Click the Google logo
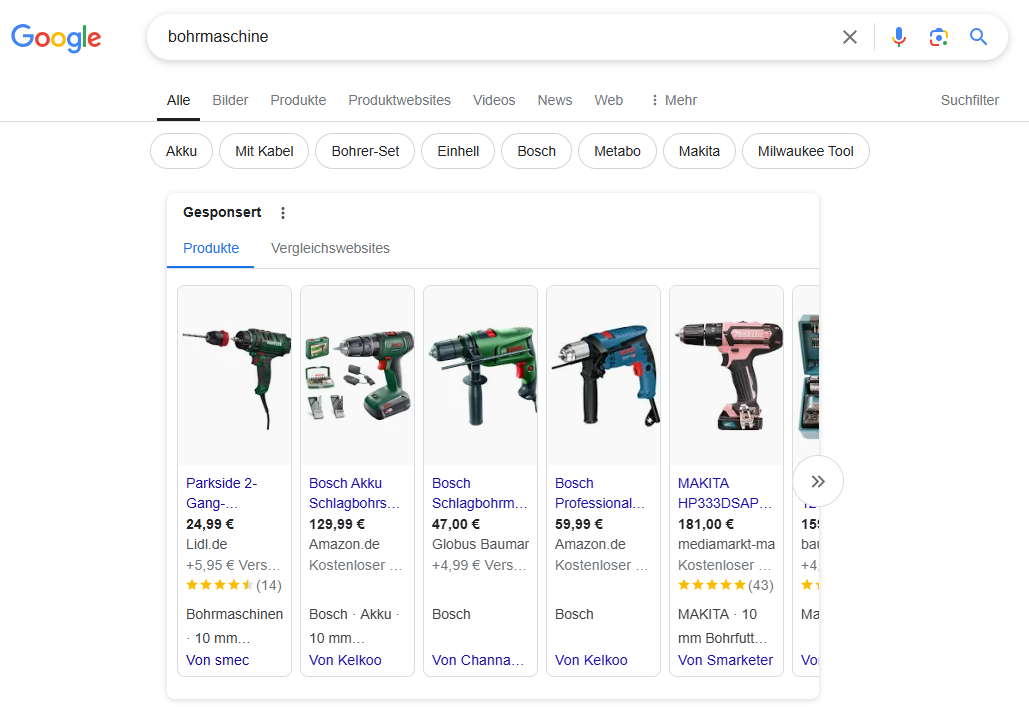 coord(56,38)
